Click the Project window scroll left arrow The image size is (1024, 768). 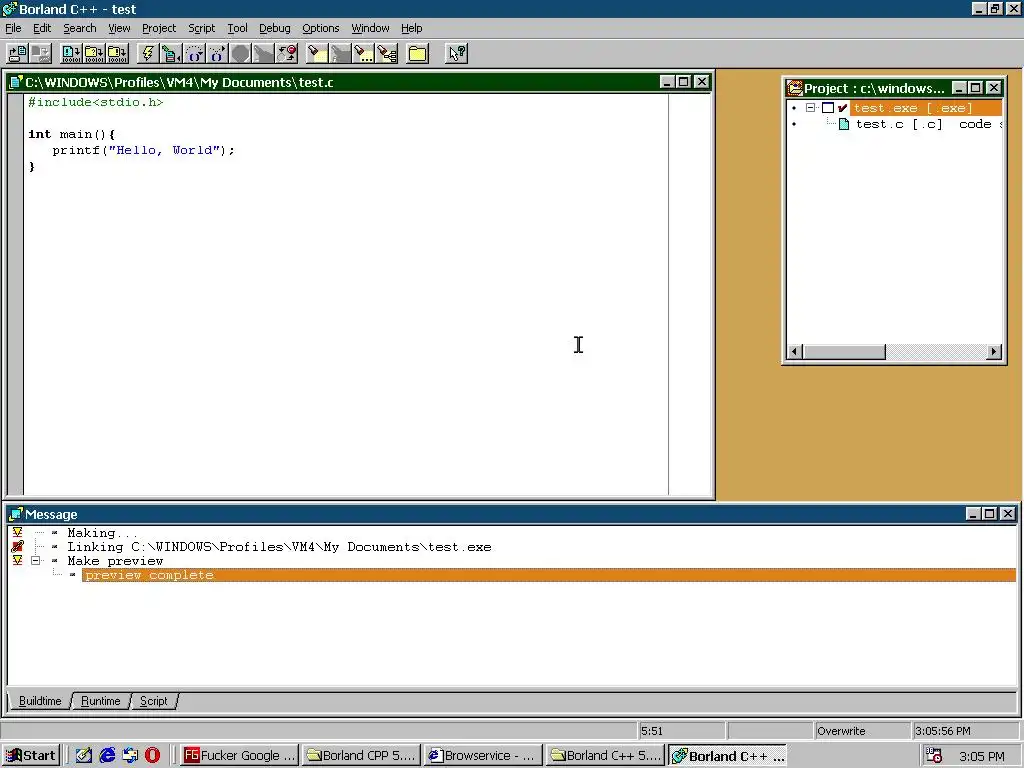(x=795, y=351)
